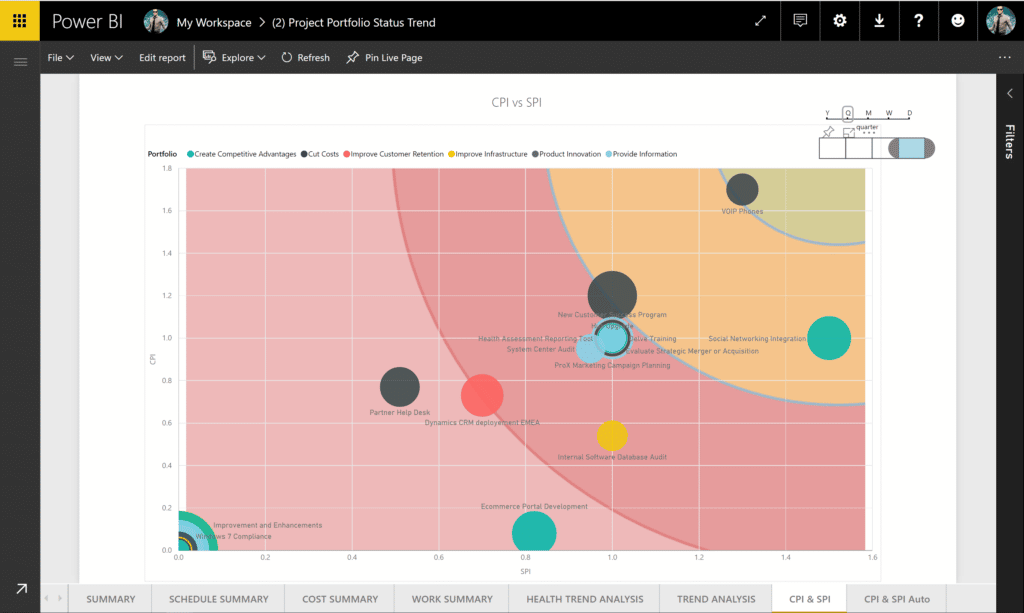Select the Ecommerce Portal Development bubble
This screenshot has height=613, width=1024.
(x=534, y=531)
